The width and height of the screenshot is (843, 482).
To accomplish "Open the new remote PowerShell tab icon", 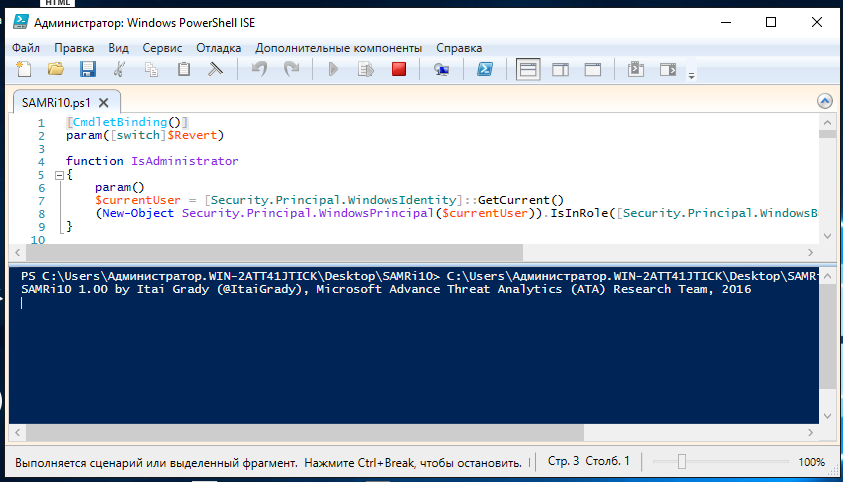I will (441, 70).
